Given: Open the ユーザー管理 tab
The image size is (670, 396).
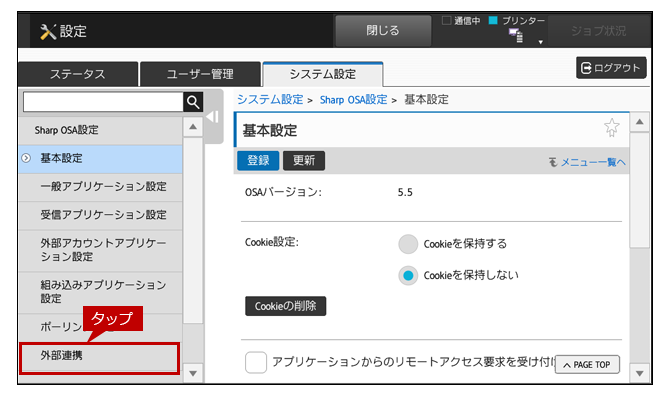Looking at the screenshot, I should pyautogui.click(x=200, y=74).
